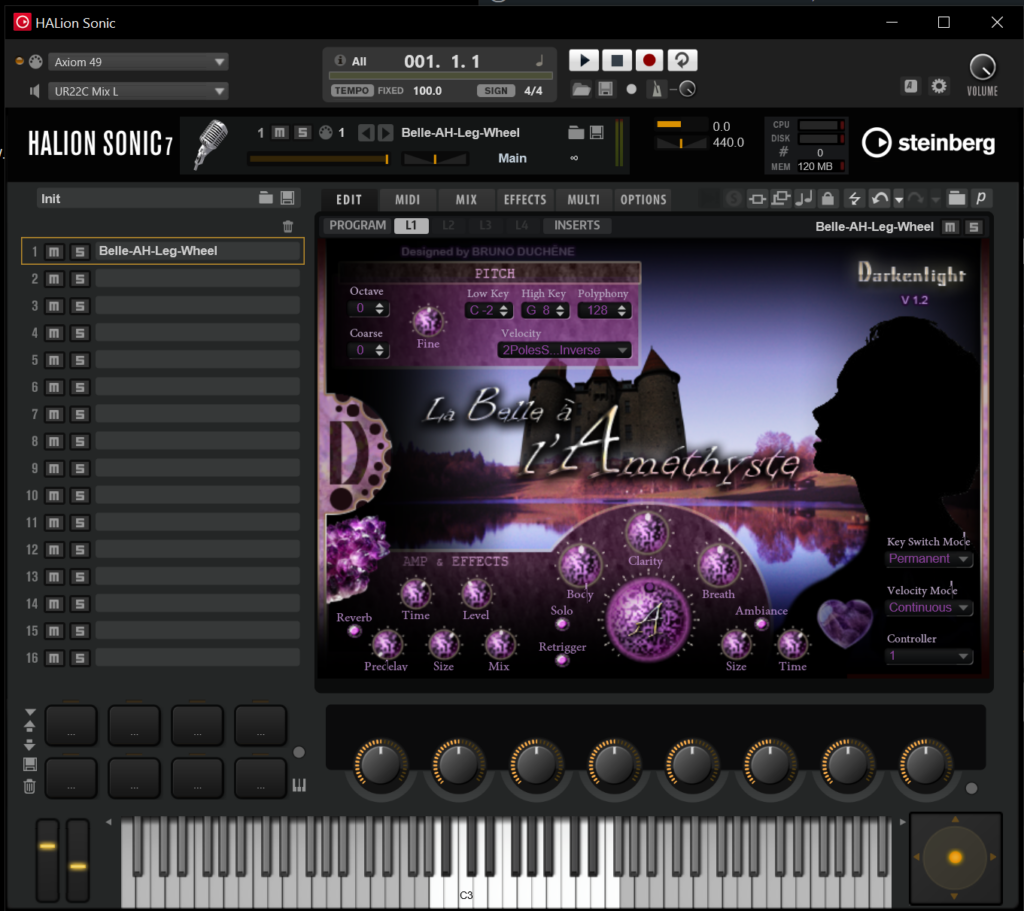
Task: Click the Polyphony 128 stepper arrows
Action: 622,311
